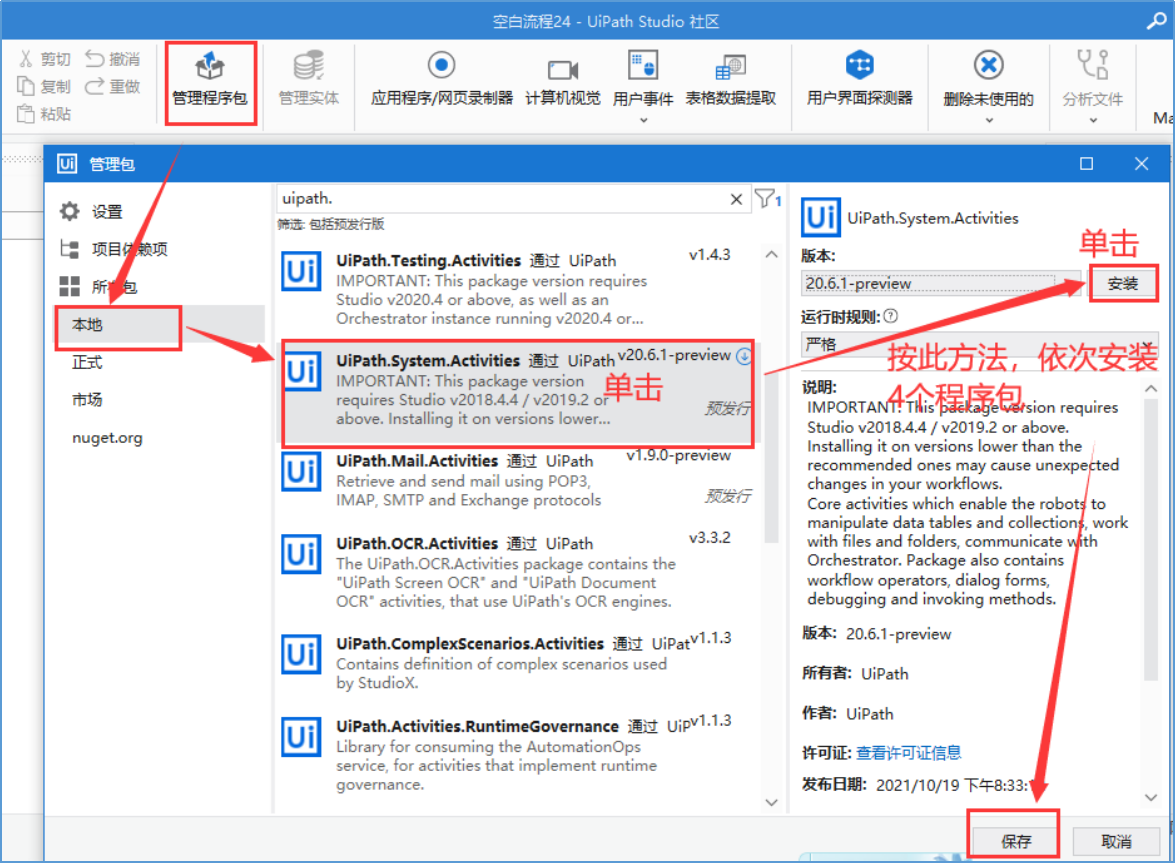Select Project Dependencies (项目依赖项) in sidebar
Screen dimensions: 1175x863
tap(114, 249)
